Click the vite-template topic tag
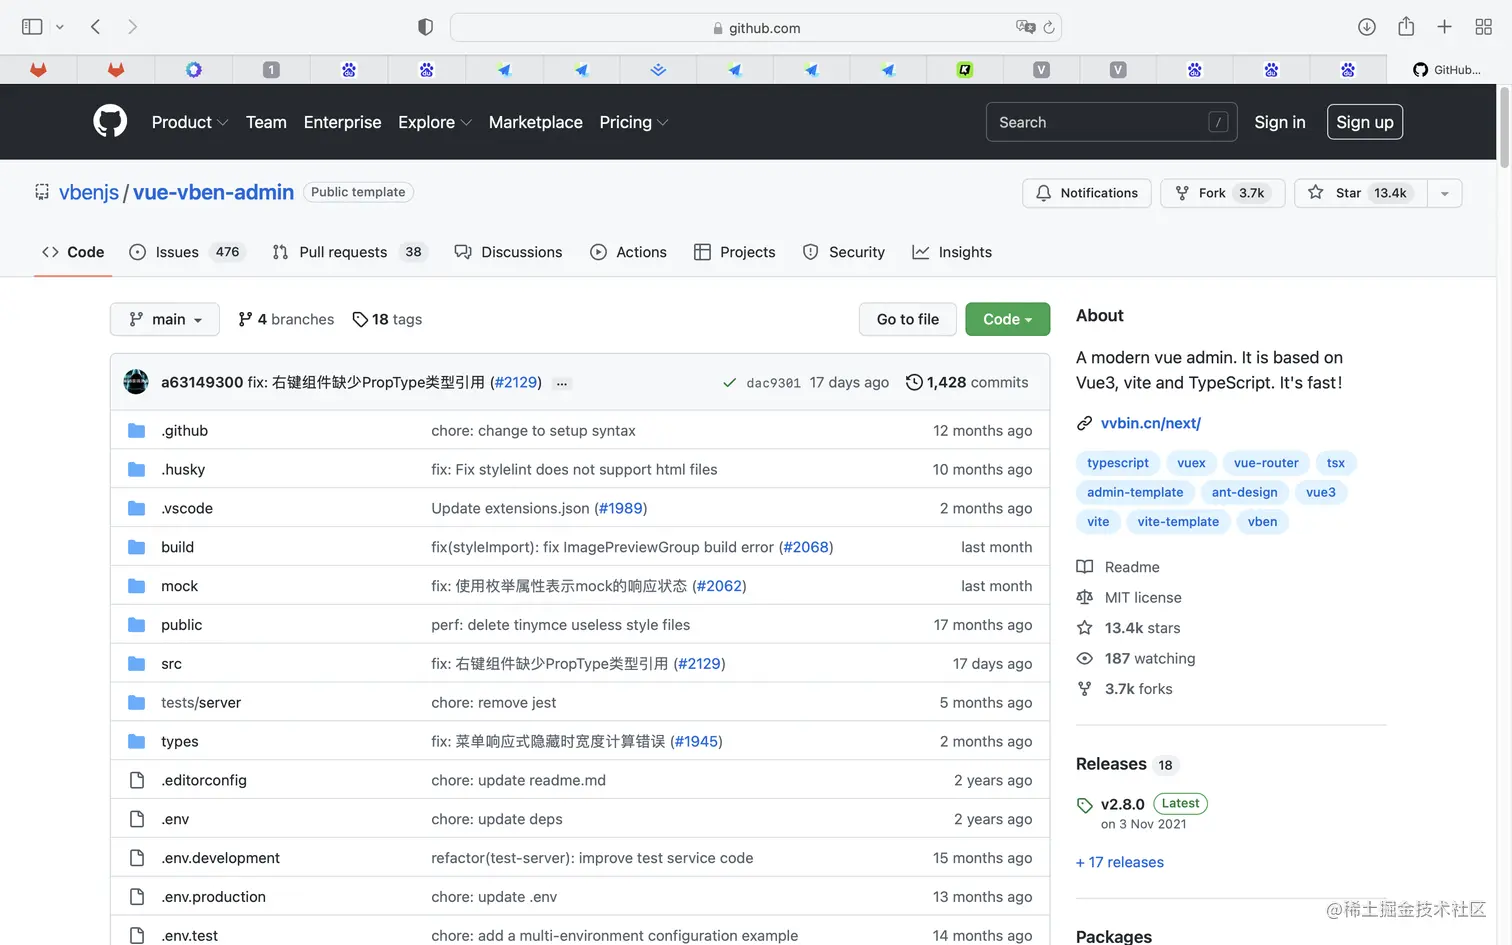 (1178, 522)
